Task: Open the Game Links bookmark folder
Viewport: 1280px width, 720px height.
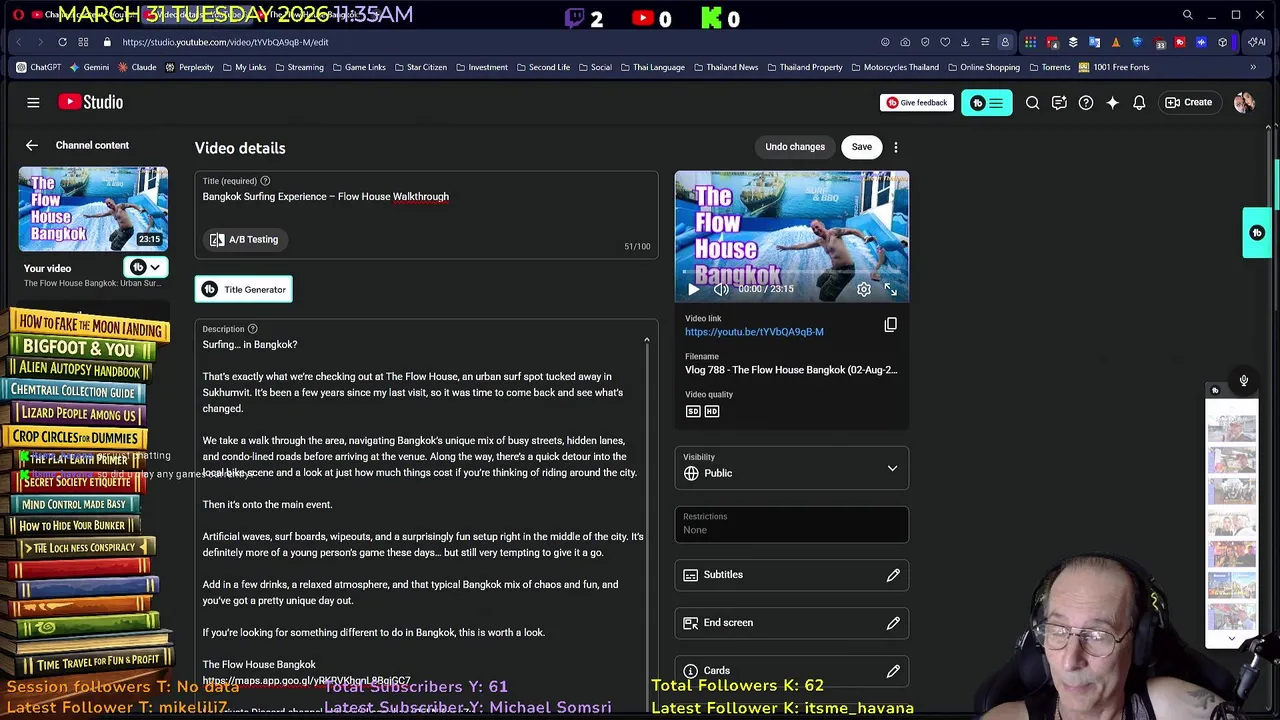Action: (358, 67)
